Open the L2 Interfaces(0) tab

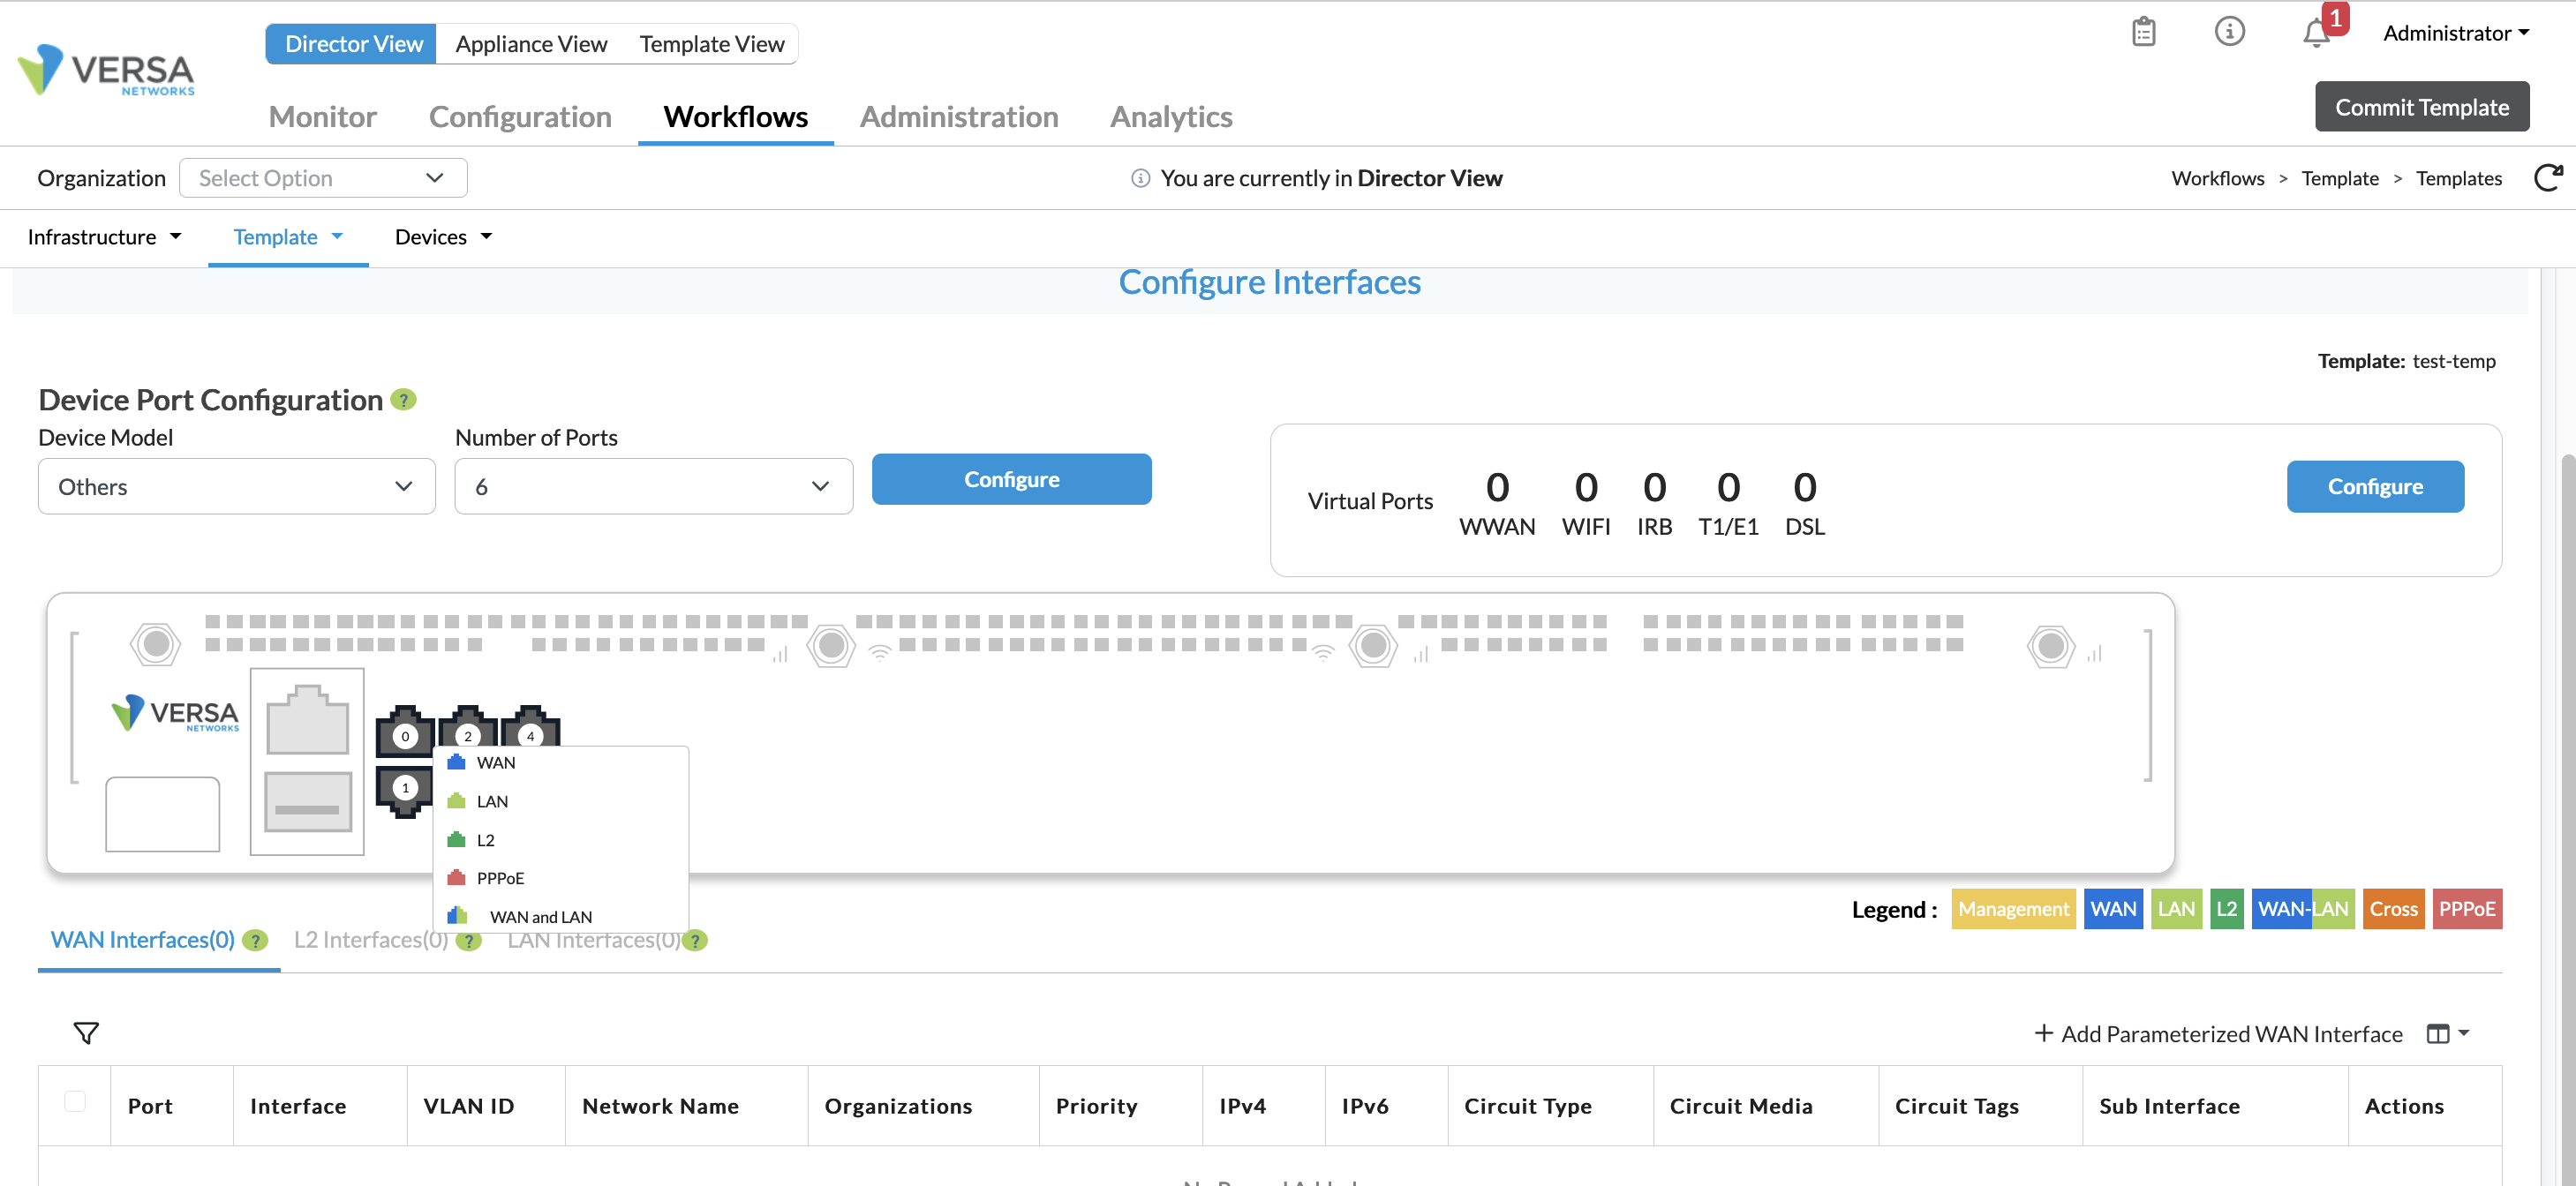(x=371, y=940)
